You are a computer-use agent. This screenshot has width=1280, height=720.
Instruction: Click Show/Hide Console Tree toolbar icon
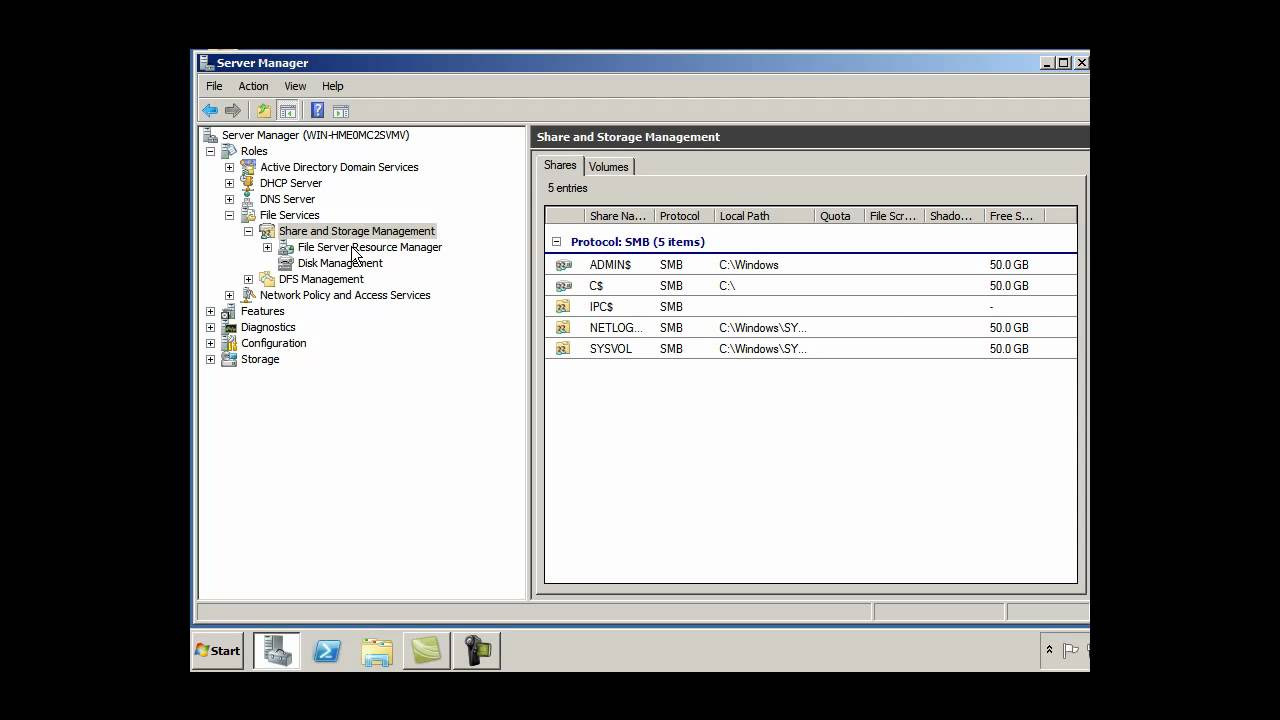(288, 111)
